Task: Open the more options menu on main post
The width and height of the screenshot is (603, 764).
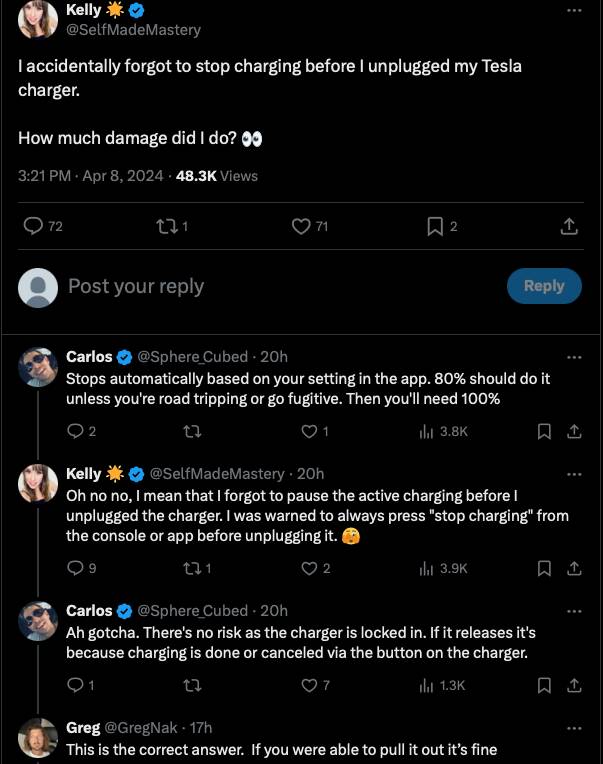Action: [x=573, y=11]
